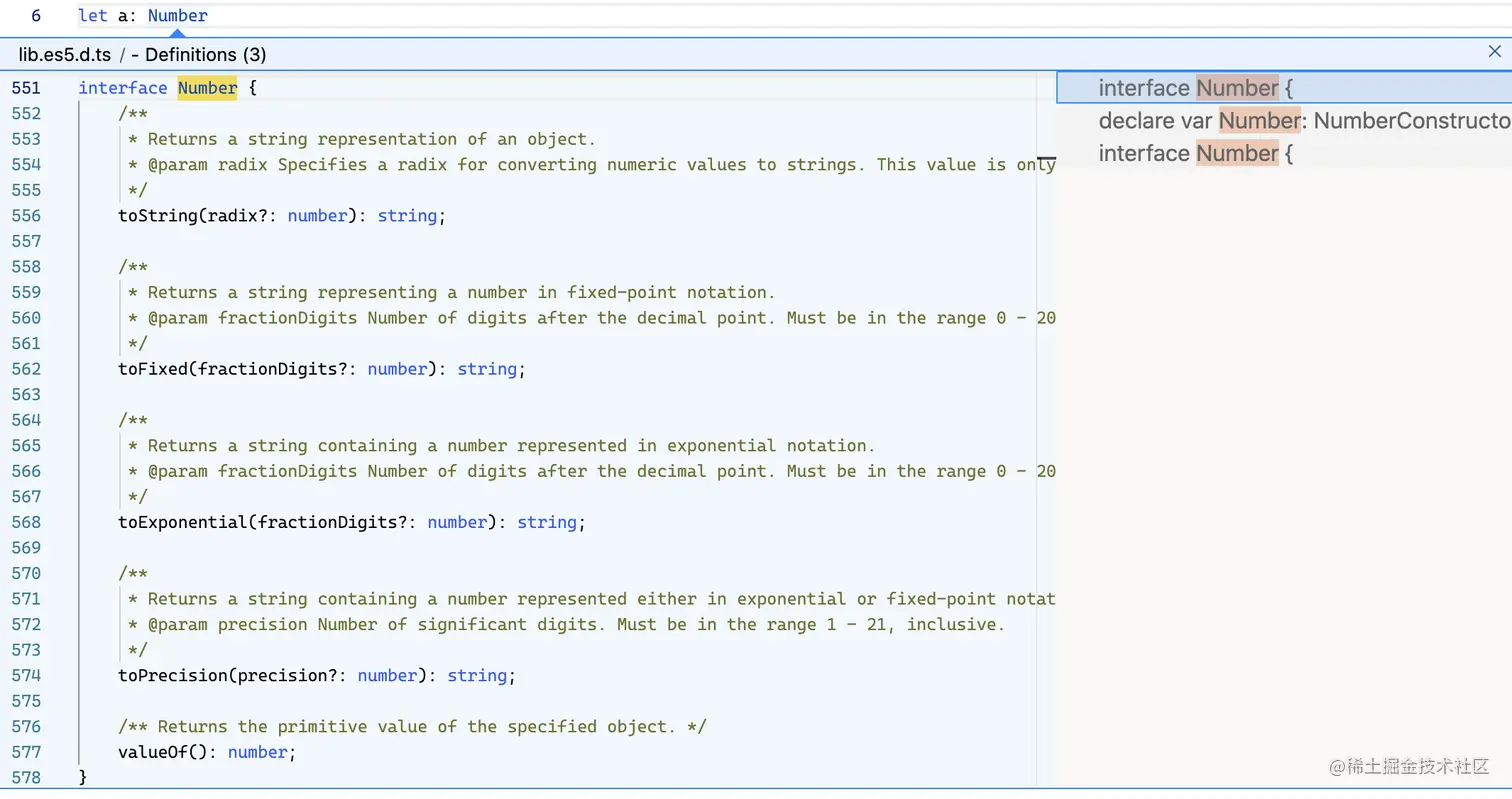Image resolution: width=1512 pixels, height=799 pixels.
Task: Click 'string' return type on line 556
Action: coord(407,216)
